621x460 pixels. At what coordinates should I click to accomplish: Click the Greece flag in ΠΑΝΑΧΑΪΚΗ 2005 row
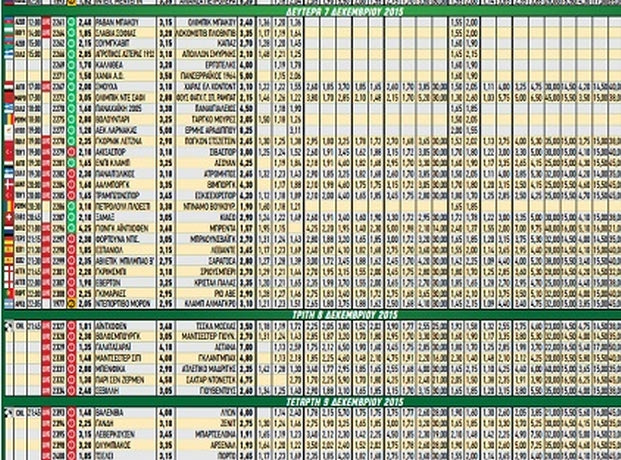pos(8,109)
